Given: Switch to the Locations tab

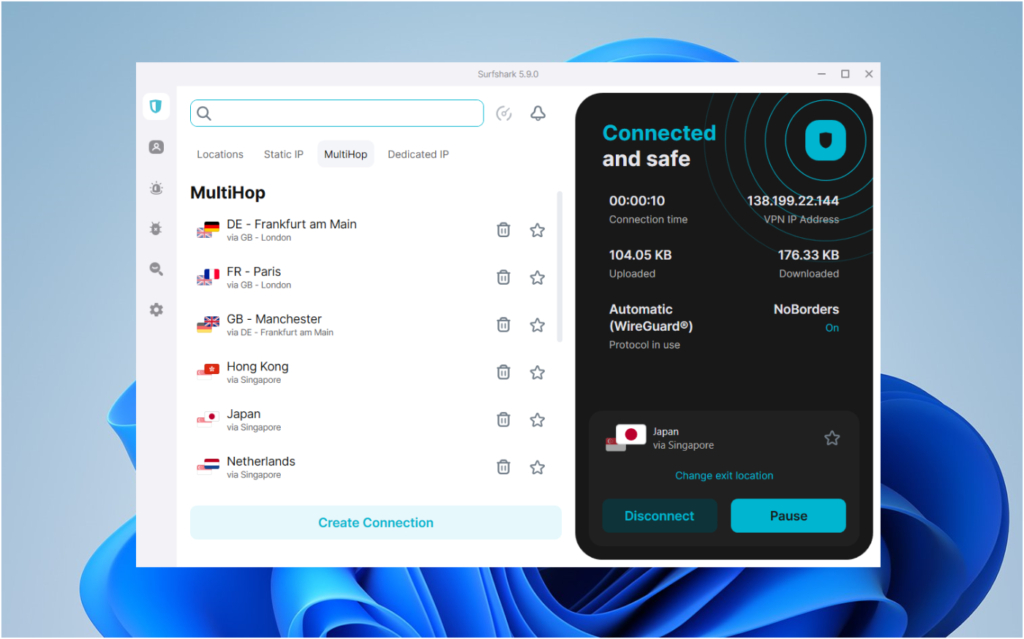Looking at the screenshot, I should [220, 154].
